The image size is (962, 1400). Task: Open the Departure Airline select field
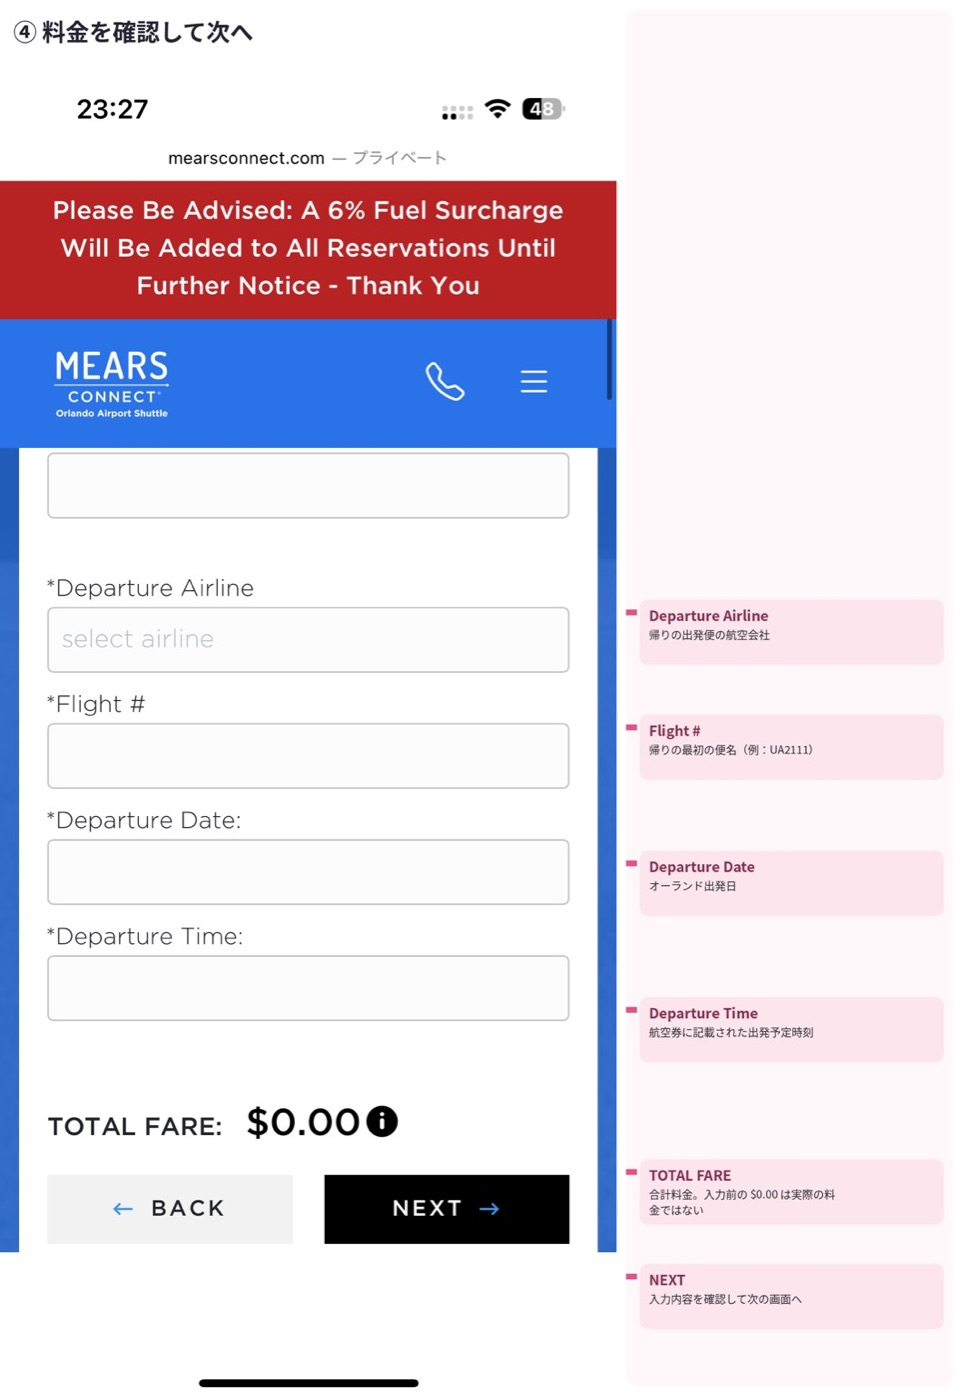(308, 640)
